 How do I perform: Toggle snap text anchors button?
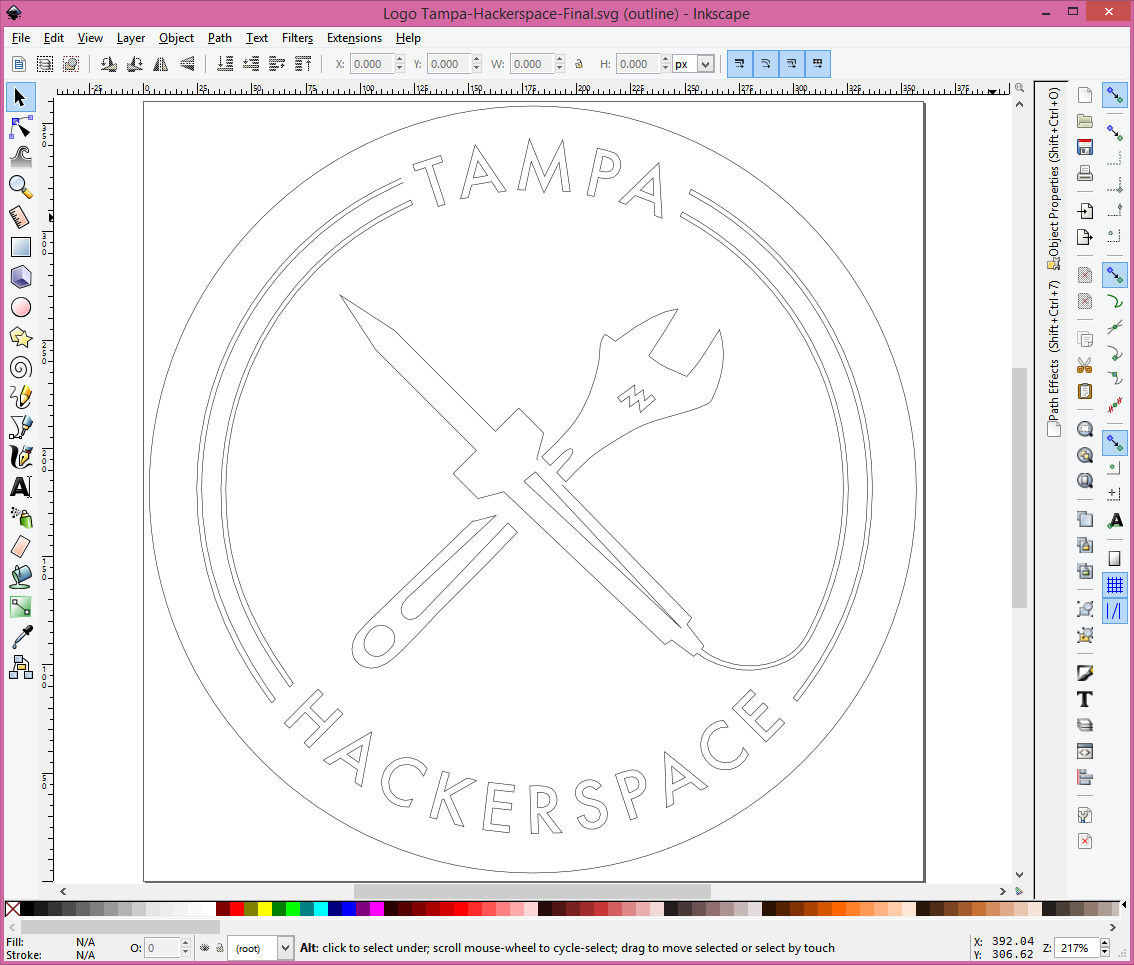(x=1114, y=521)
